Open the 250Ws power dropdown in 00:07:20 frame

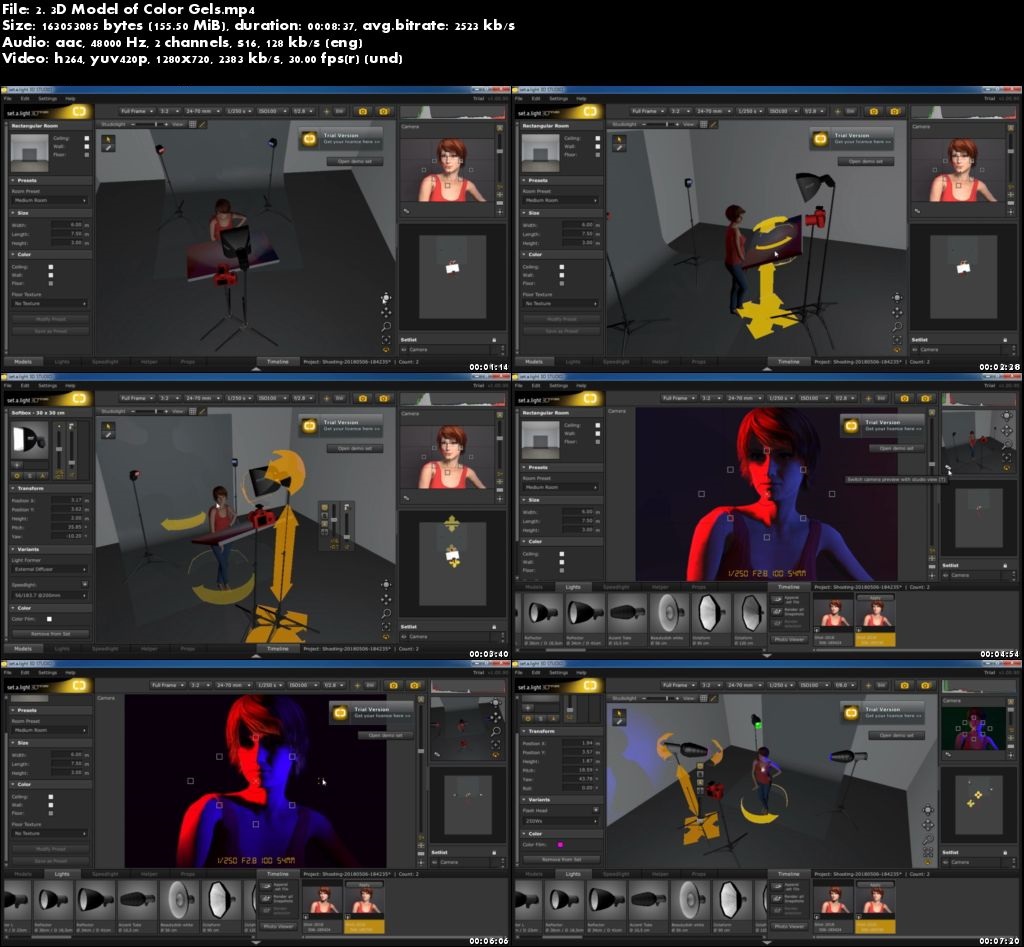click(560, 821)
